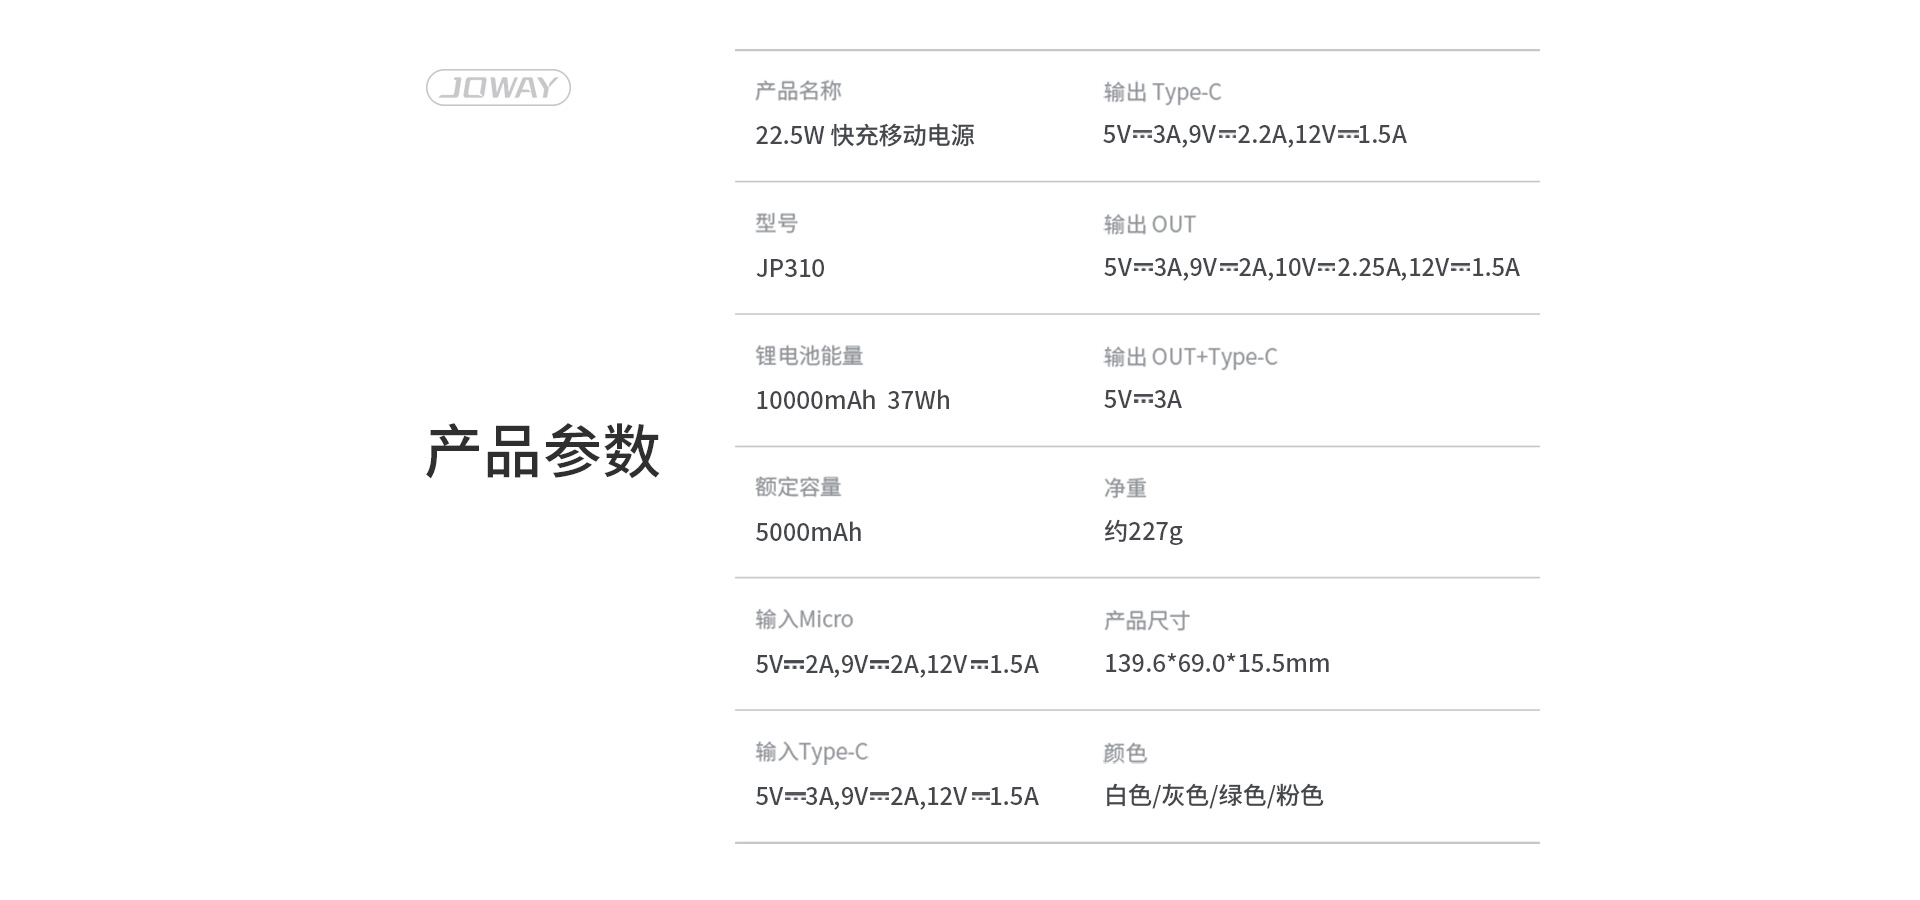Select the 5000mAh rated capacity value
The height and width of the screenshot is (900, 1920).
(809, 532)
